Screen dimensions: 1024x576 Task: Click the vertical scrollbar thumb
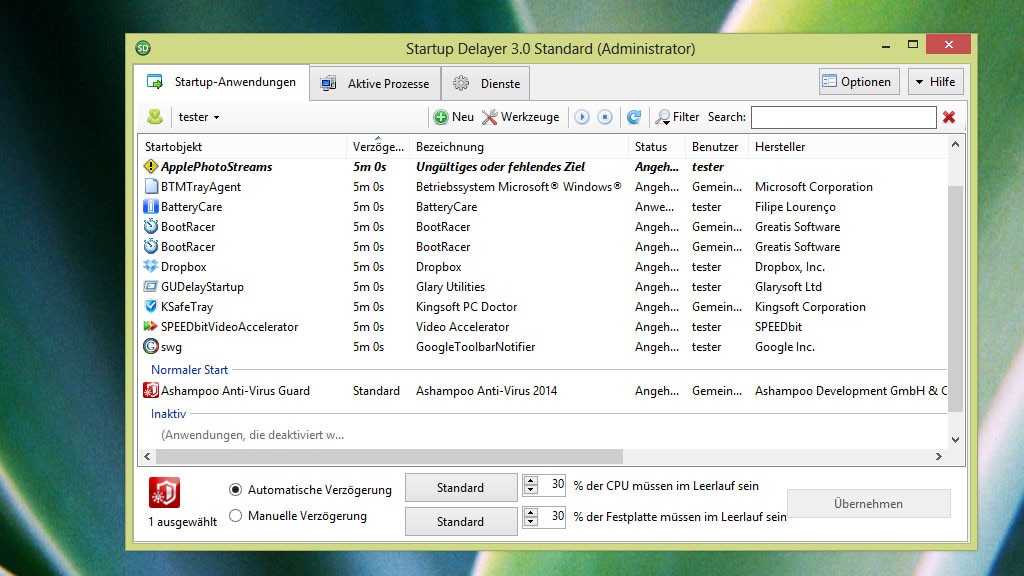(955, 298)
